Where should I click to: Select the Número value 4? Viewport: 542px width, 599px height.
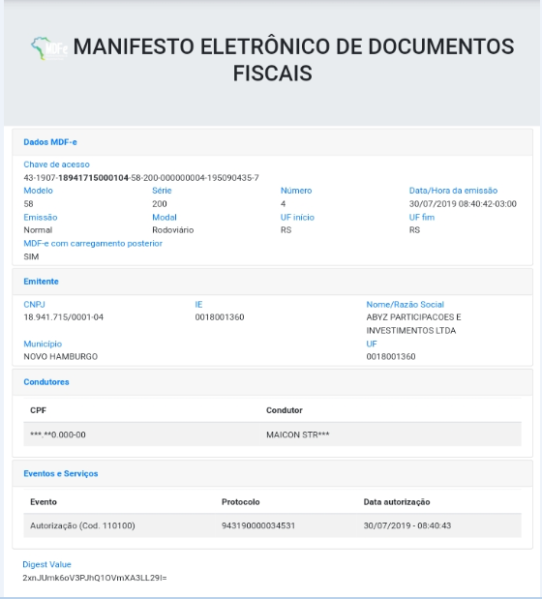283,204
